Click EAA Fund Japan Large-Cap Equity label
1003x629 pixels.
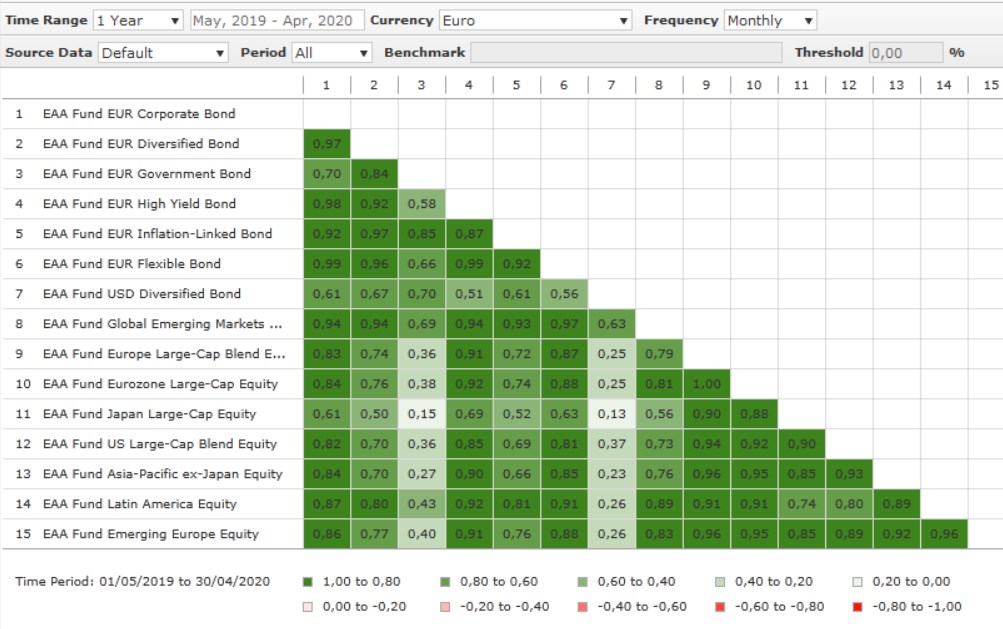pyautogui.click(x=149, y=414)
